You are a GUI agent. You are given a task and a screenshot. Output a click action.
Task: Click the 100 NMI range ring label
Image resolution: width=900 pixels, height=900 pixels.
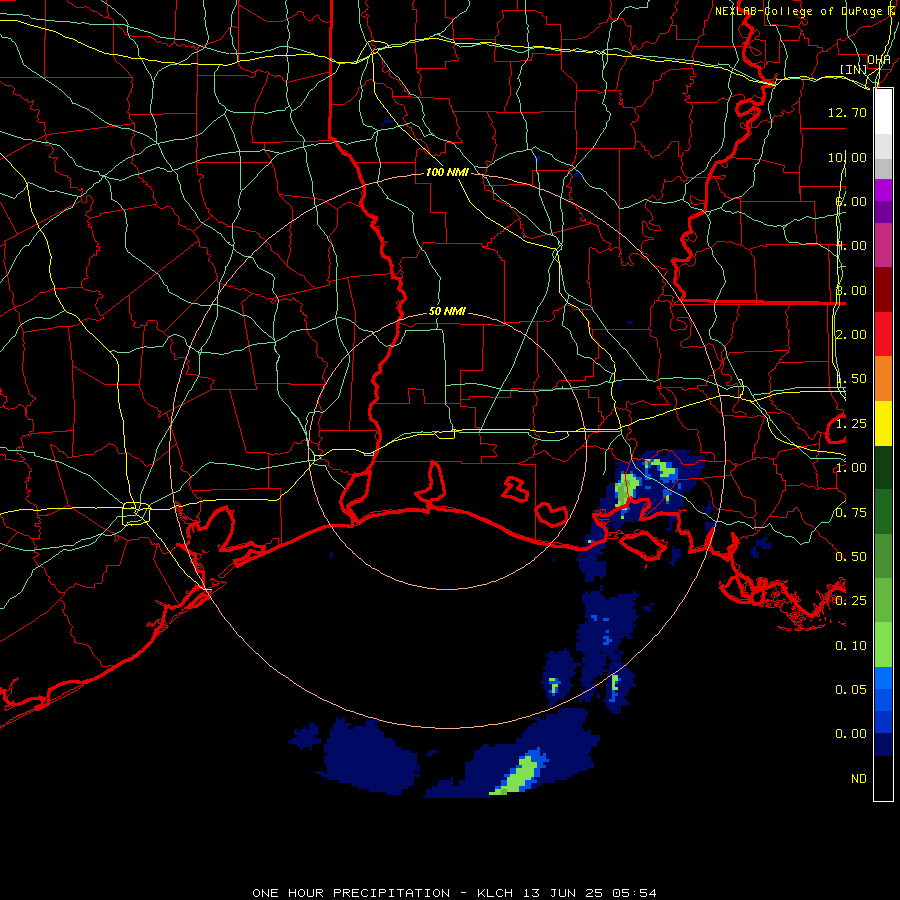pyautogui.click(x=447, y=172)
